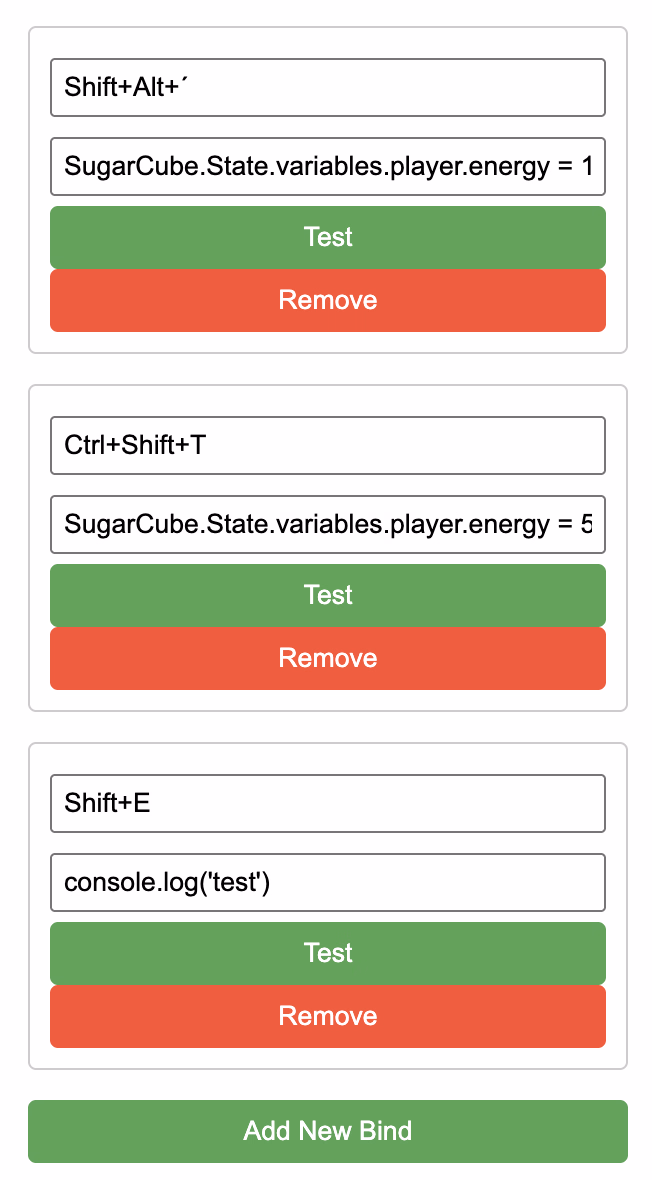The image size is (652, 1180).
Task: Click the Add New Bind button
Action: click(328, 1131)
